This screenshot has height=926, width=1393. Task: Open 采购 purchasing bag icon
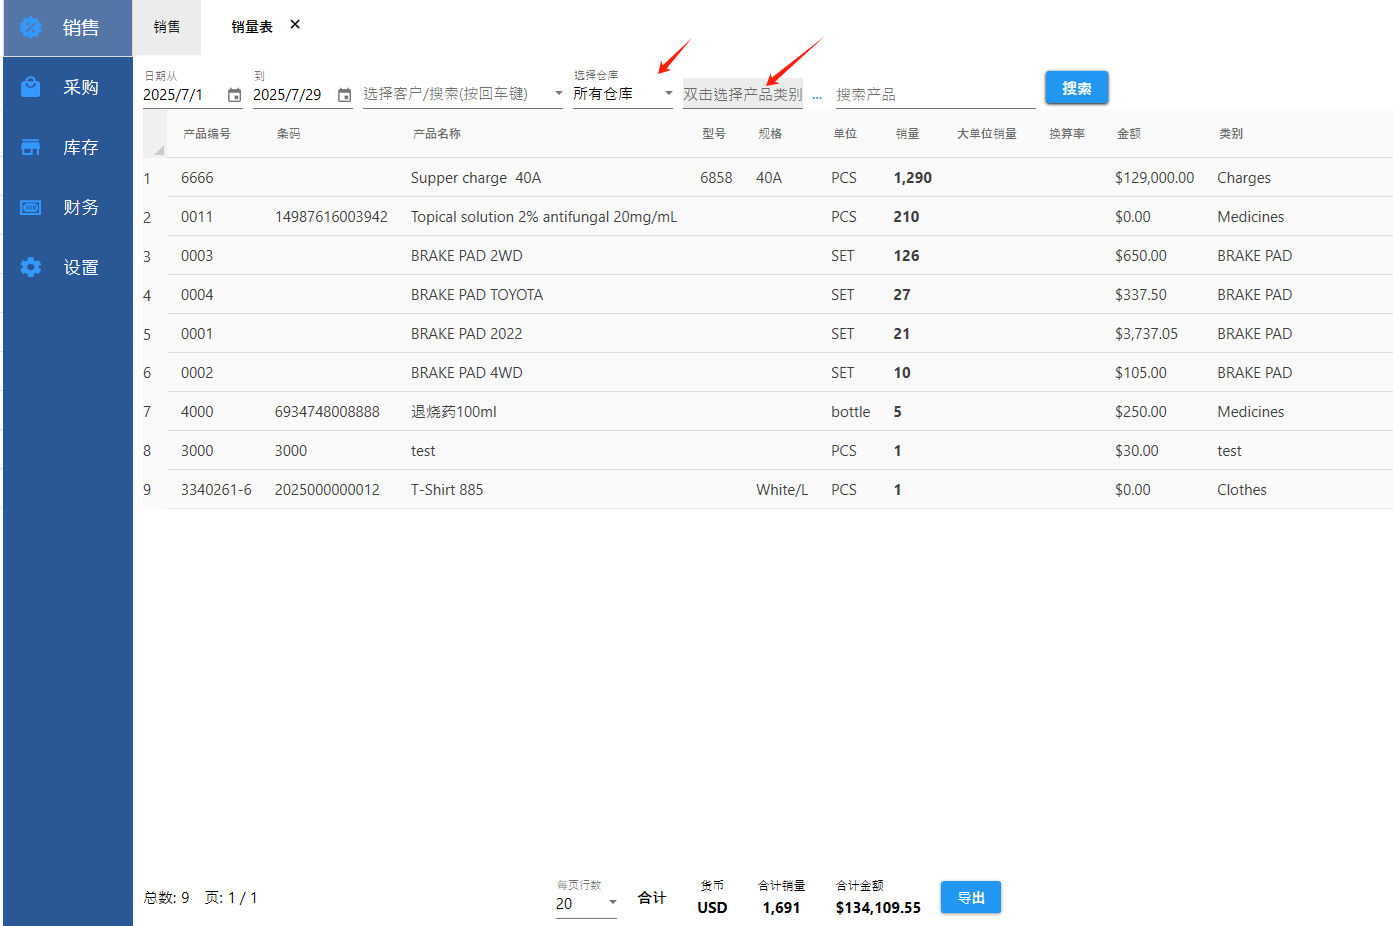[31, 88]
